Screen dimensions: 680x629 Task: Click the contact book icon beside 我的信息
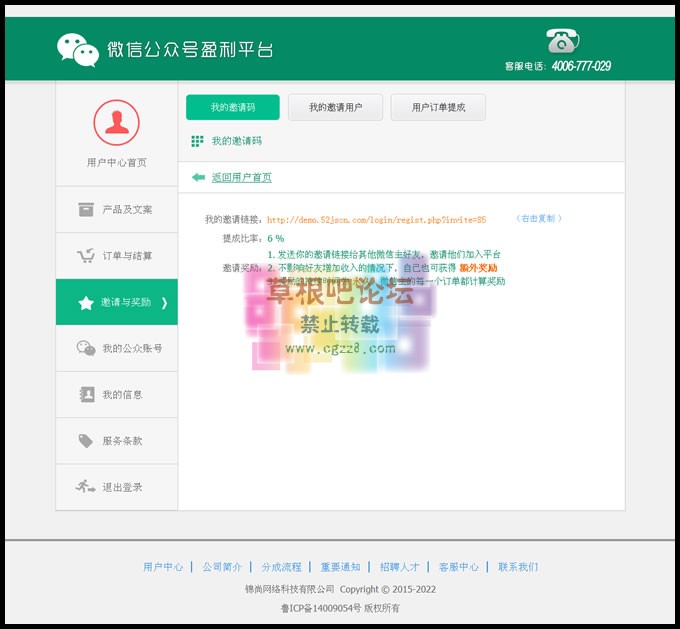[87, 394]
